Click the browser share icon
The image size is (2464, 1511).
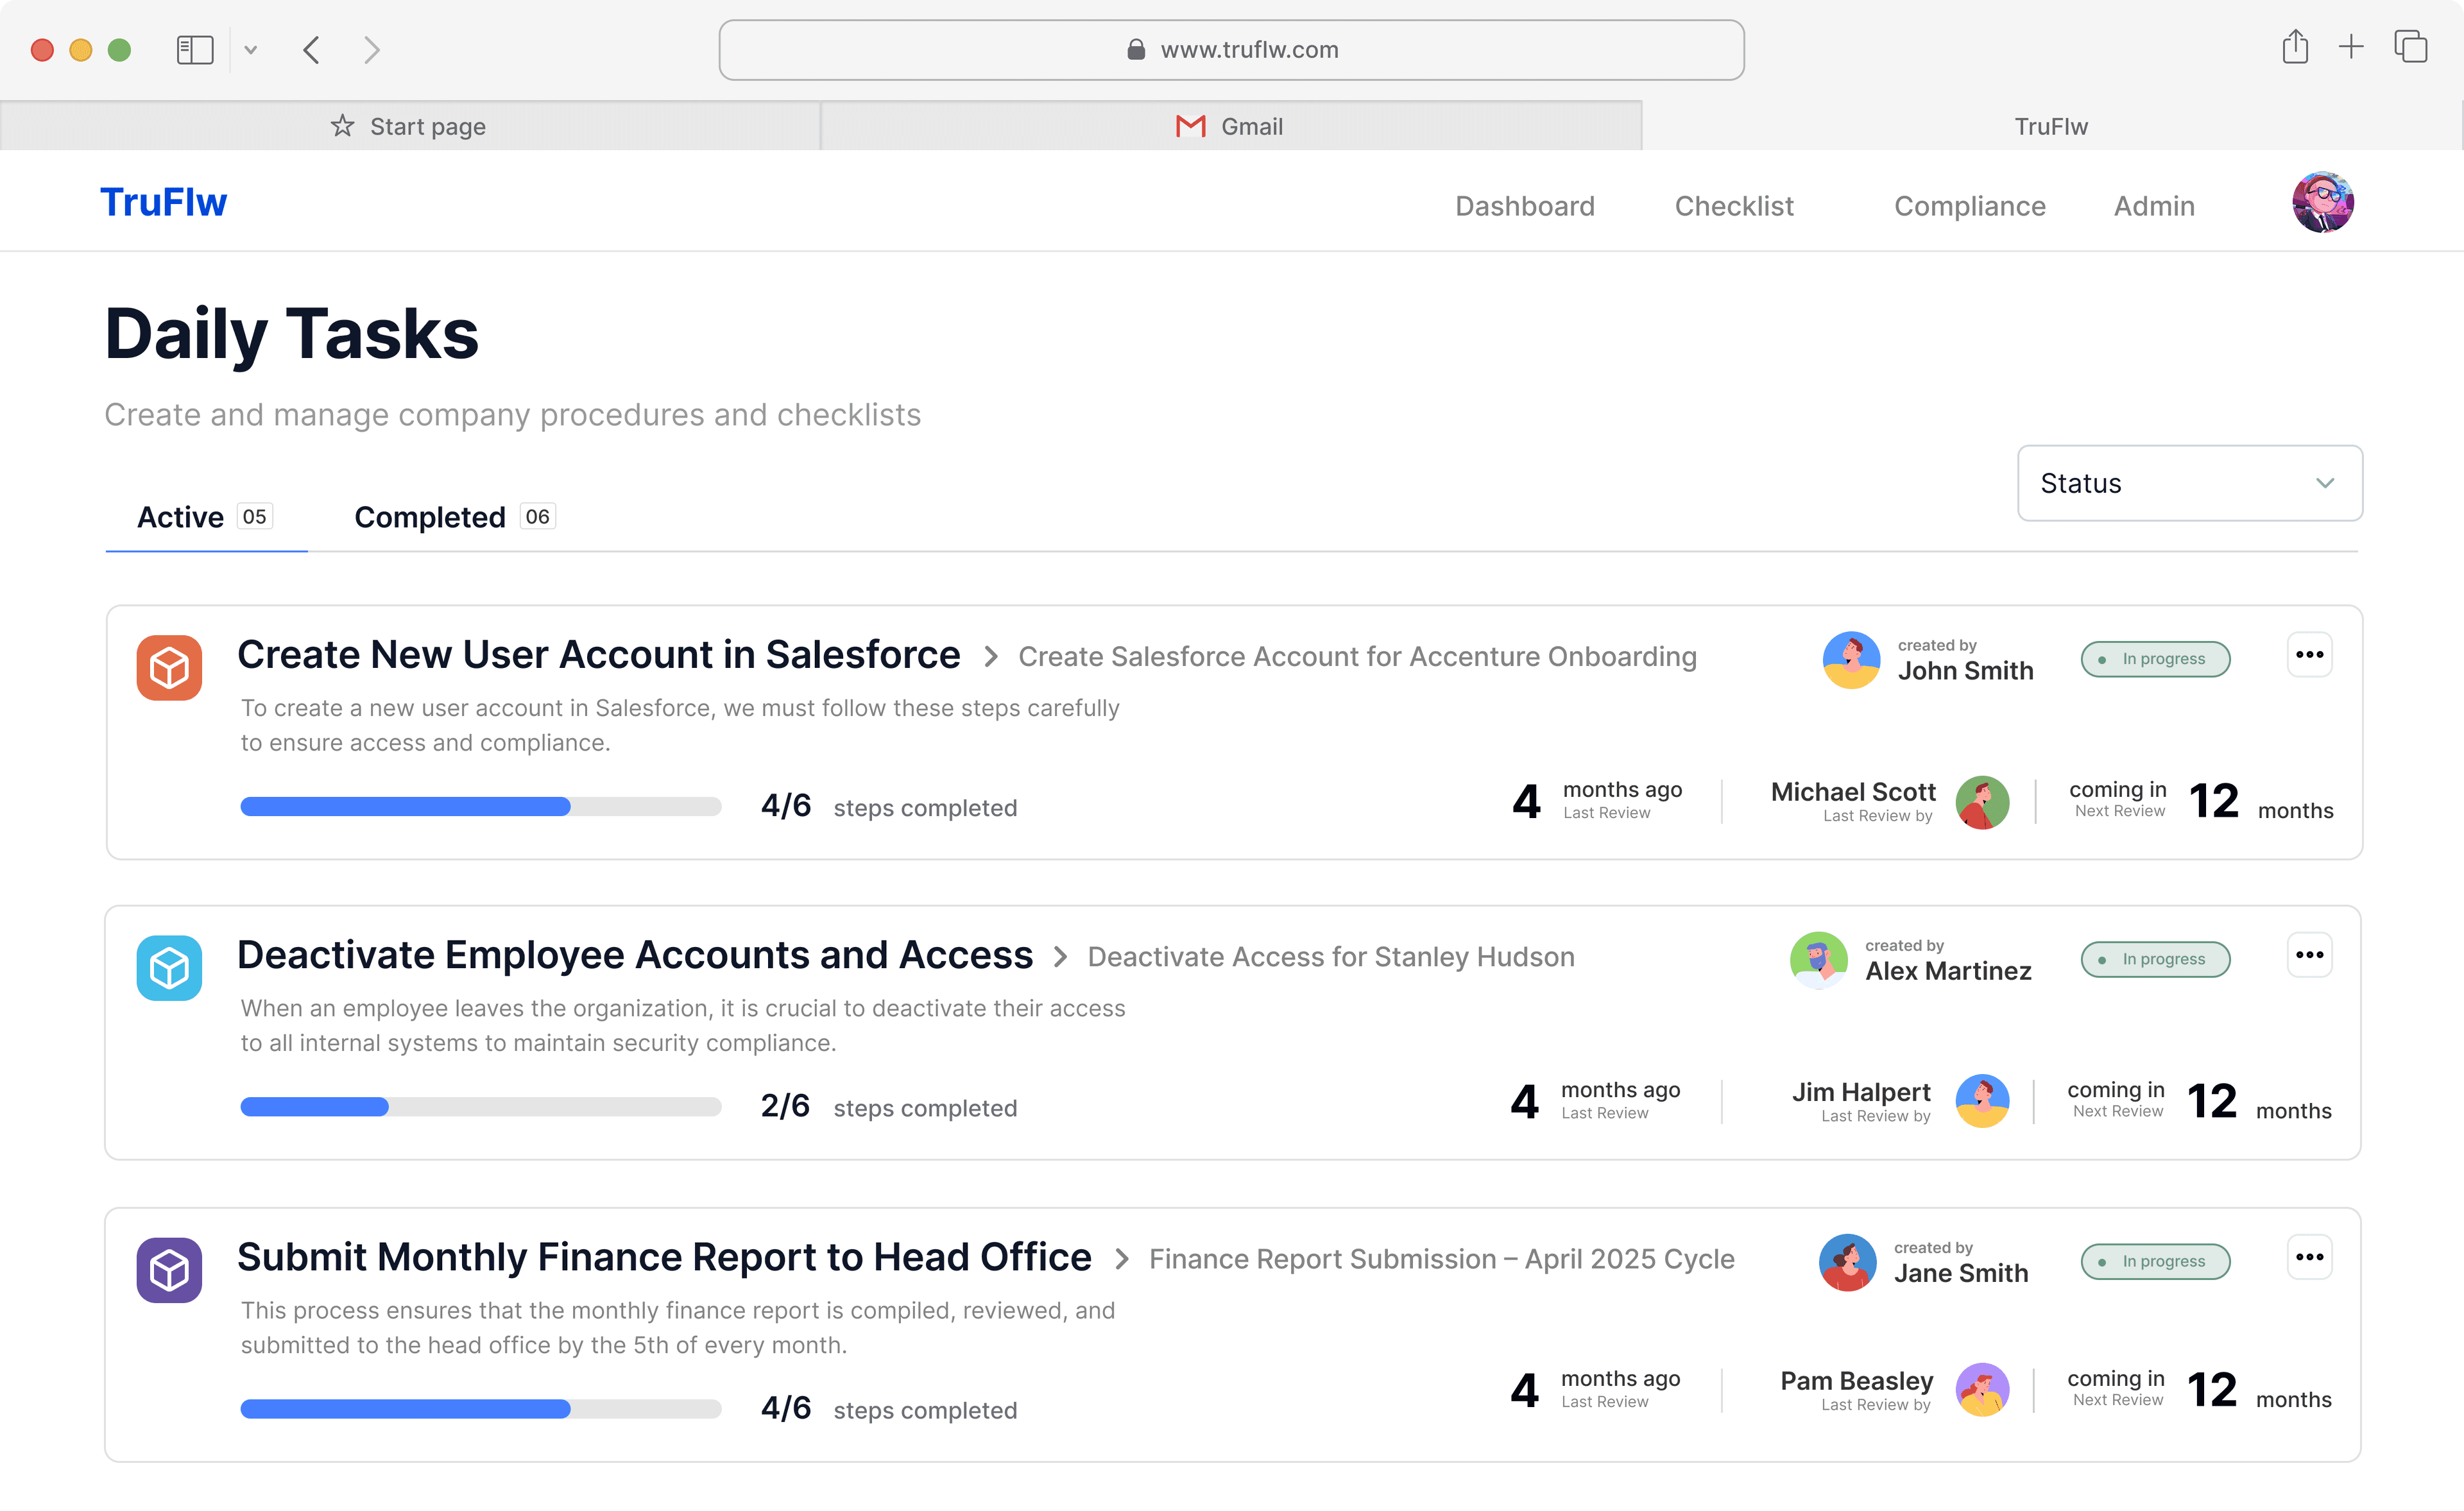pos(2295,48)
